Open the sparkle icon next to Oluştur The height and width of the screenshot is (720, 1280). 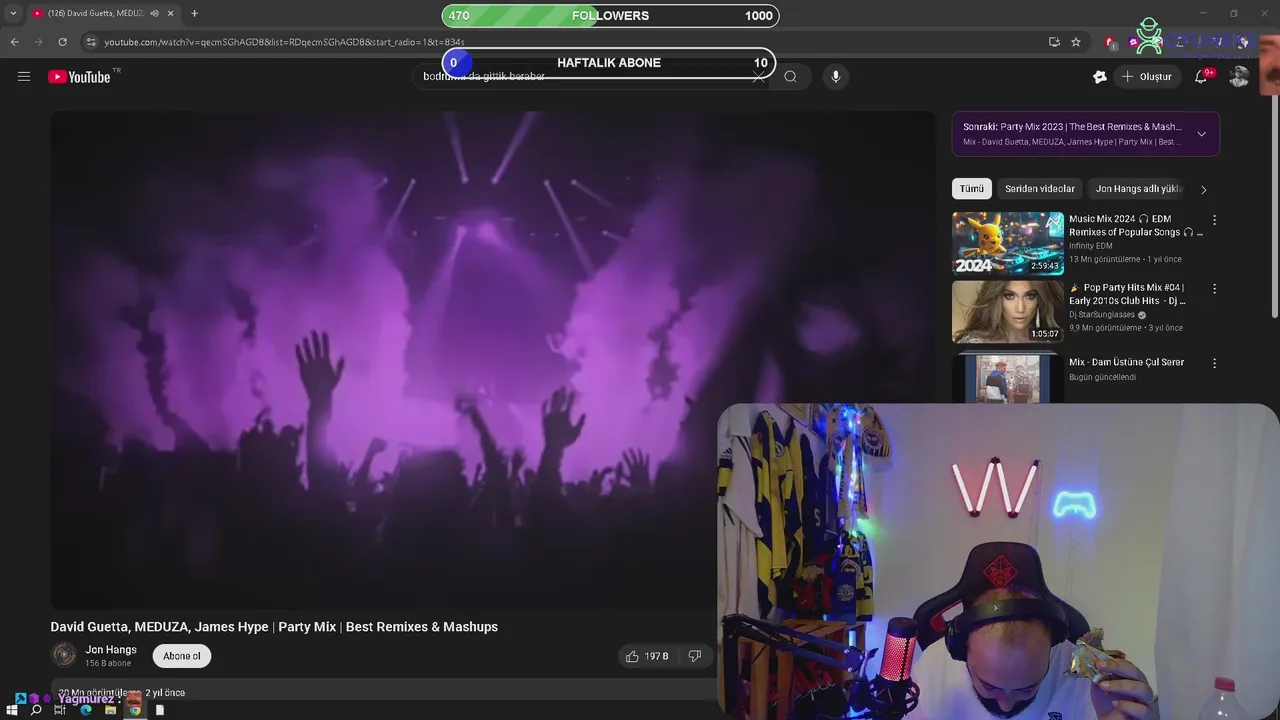point(1100,76)
